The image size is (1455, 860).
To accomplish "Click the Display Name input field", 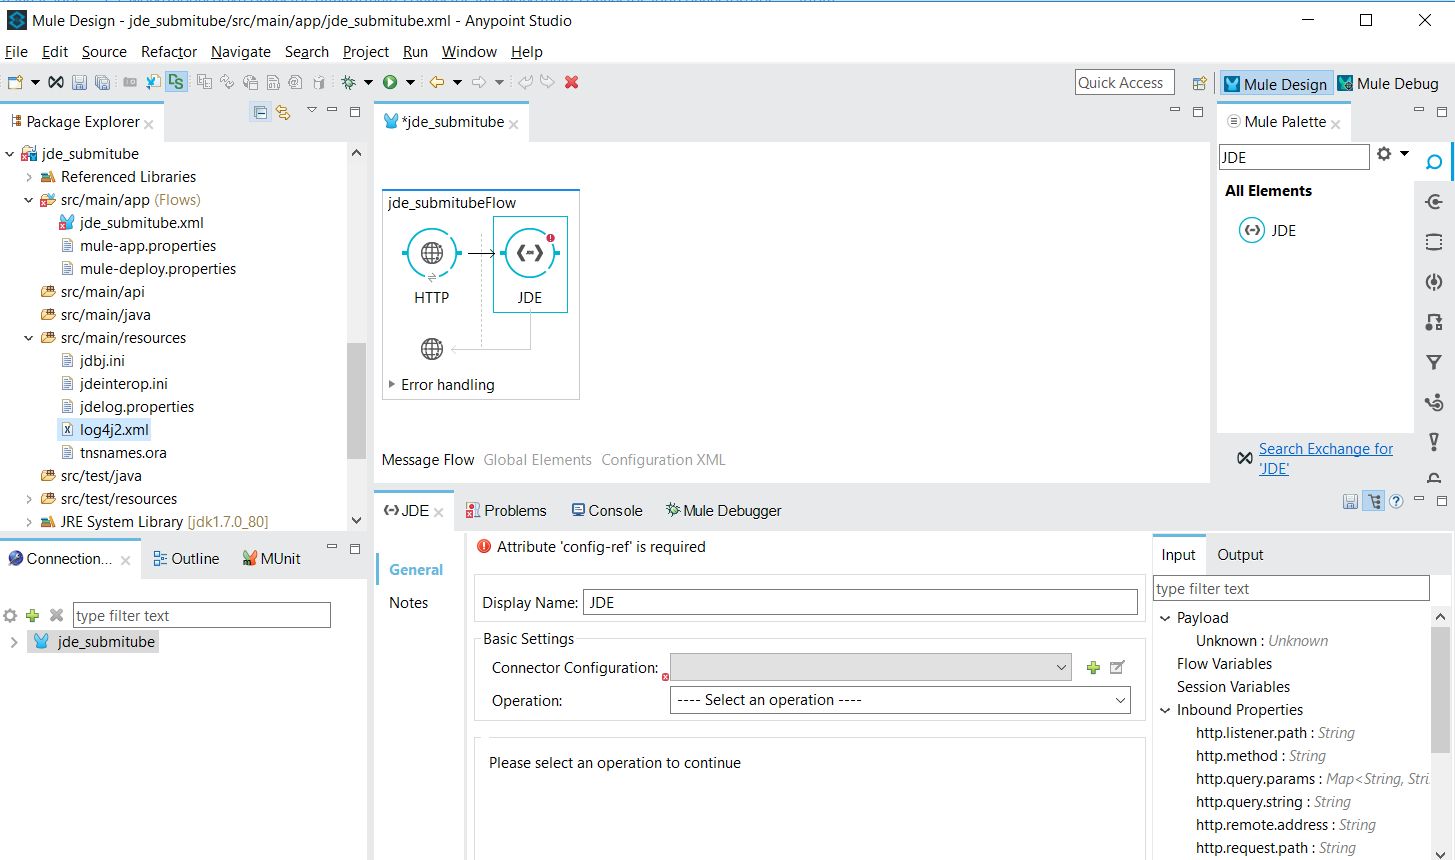I will tap(860, 602).
